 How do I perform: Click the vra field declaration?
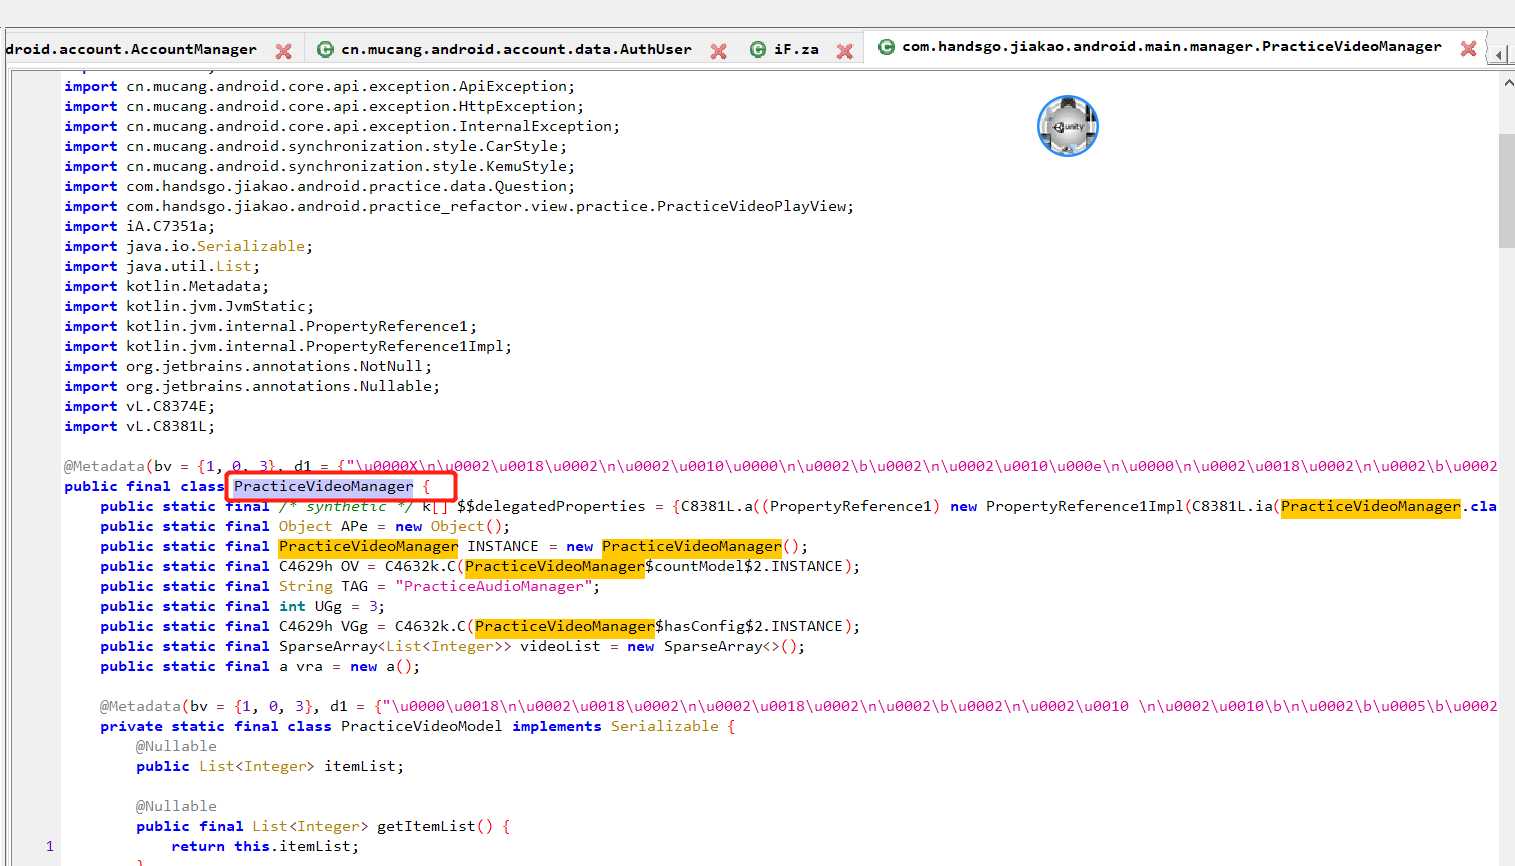[260, 666]
